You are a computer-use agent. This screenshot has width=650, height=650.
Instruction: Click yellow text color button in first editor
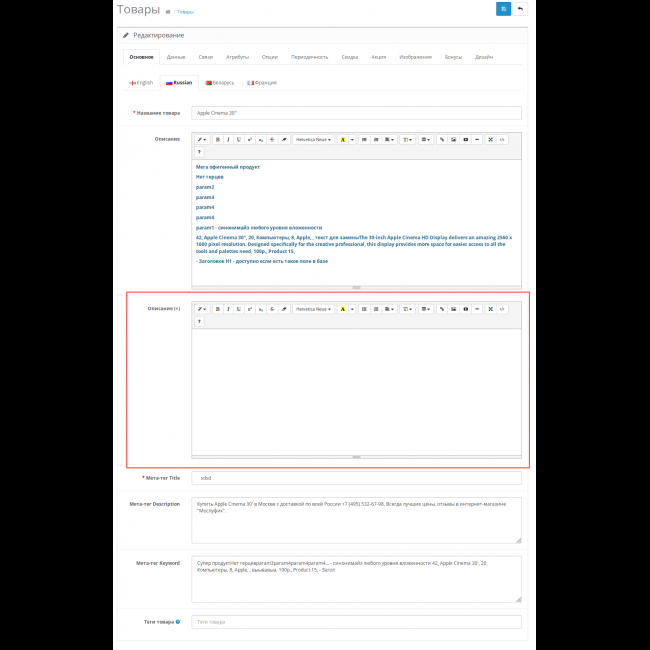point(342,140)
